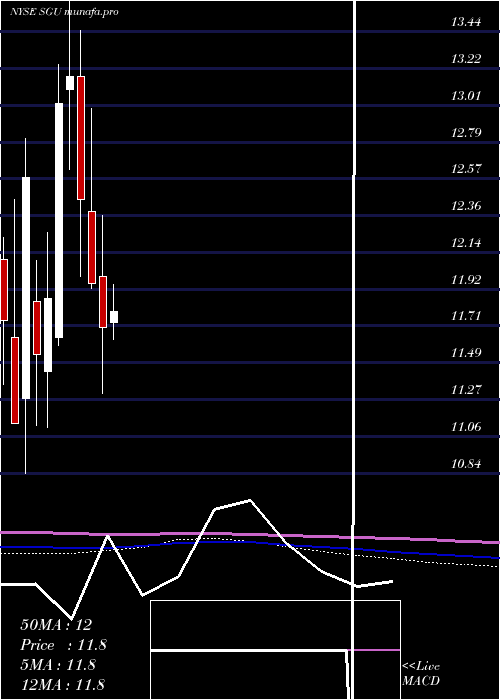
Task: Click the 50MA : 12 readout
Action: tap(56, 625)
